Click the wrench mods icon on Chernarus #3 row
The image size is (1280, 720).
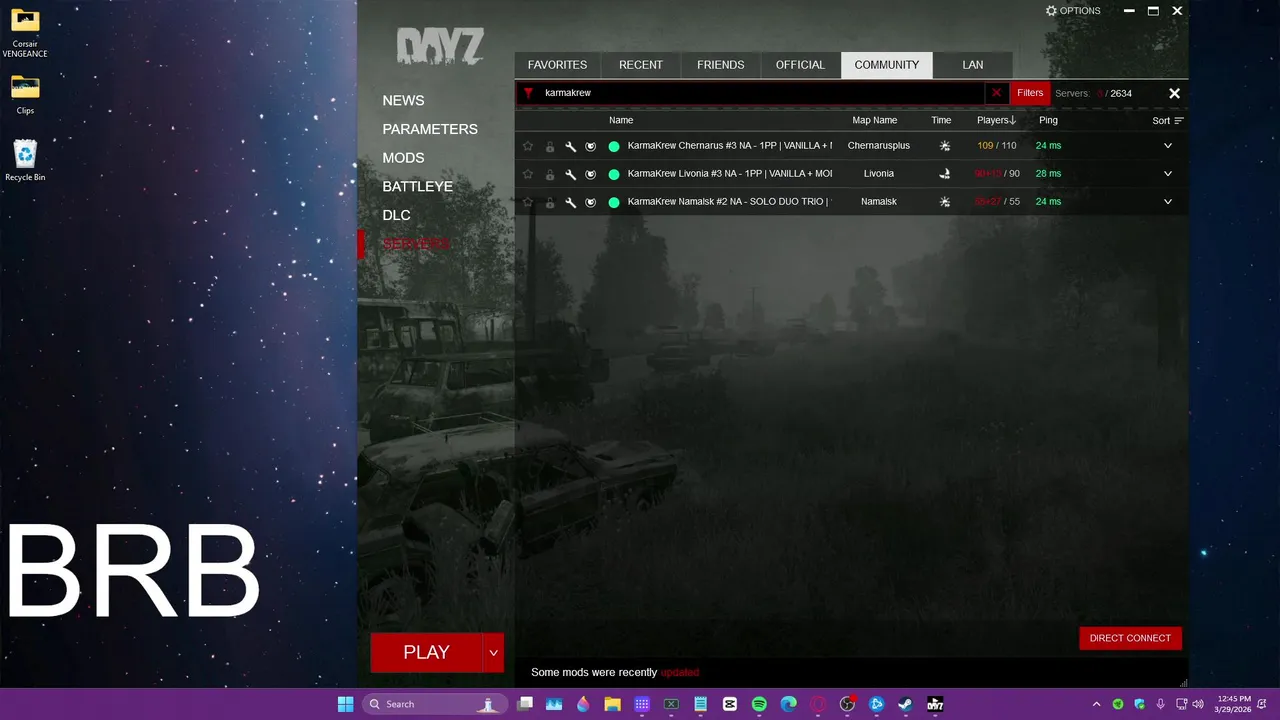click(x=570, y=146)
